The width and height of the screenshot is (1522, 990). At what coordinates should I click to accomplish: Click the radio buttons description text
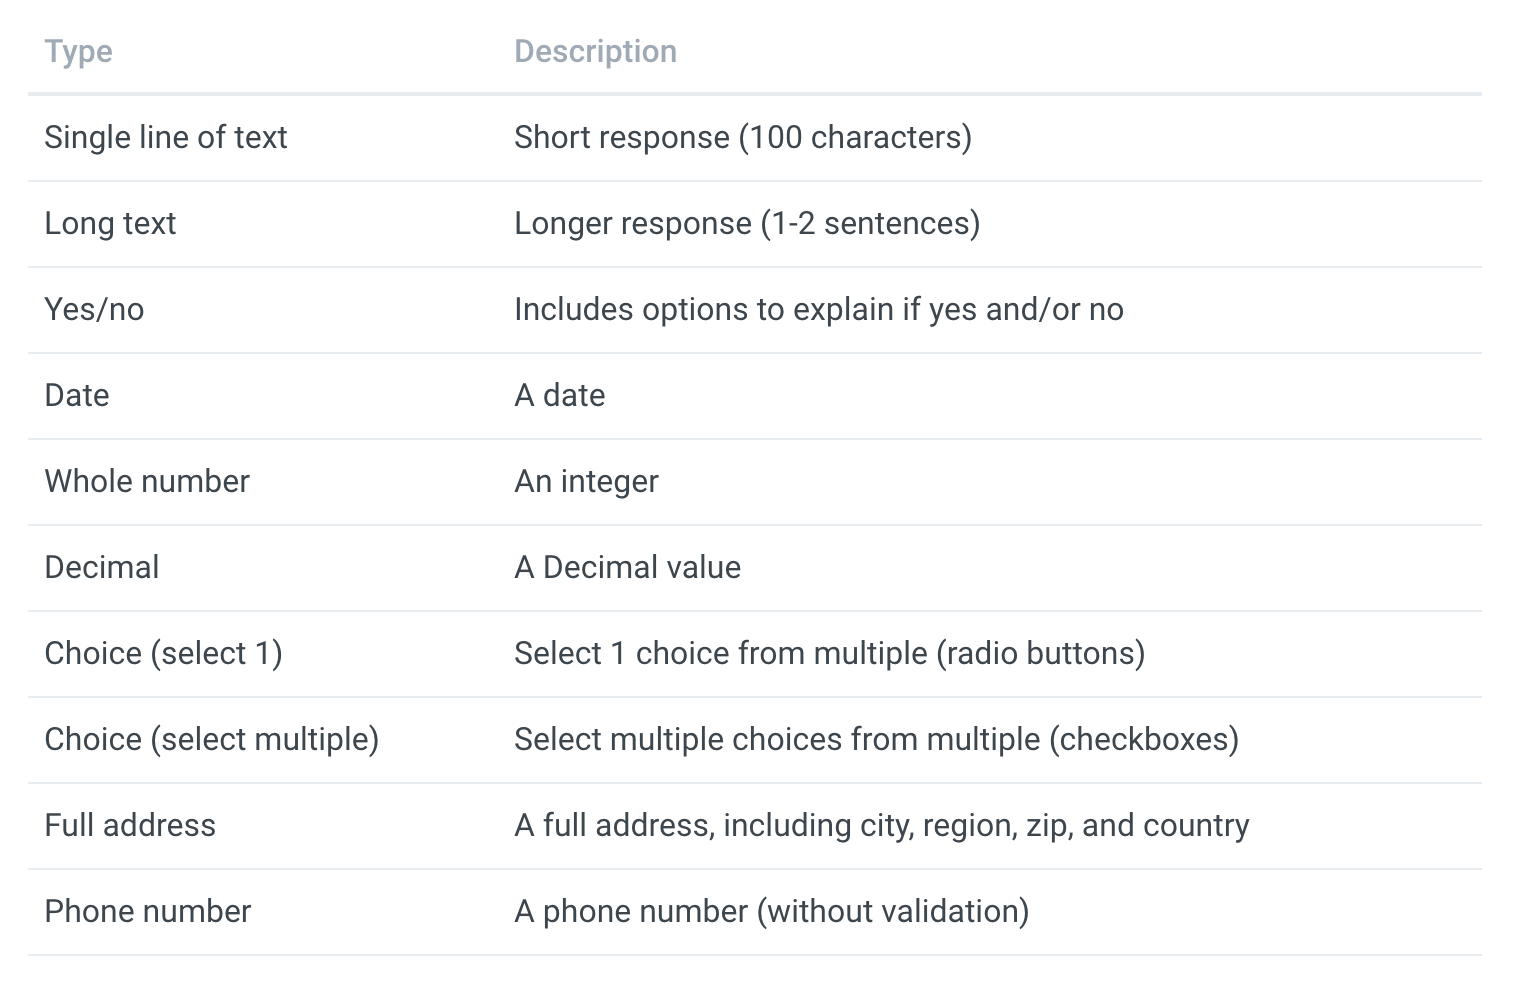coord(829,654)
